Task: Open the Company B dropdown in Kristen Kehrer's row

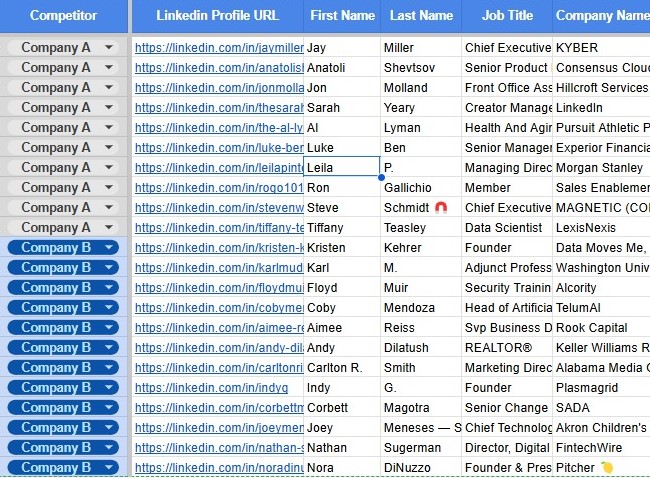Action: [109, 247]
